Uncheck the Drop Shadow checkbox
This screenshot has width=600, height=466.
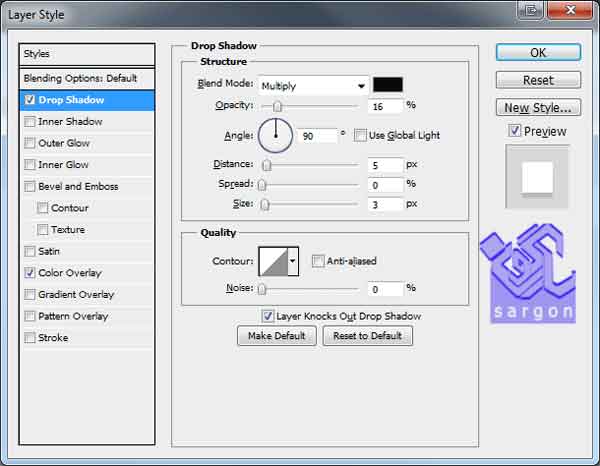click(29, 100)
